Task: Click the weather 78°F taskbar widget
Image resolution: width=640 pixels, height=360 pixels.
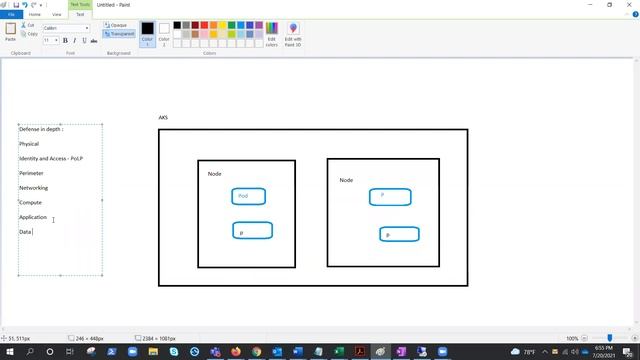Action: point(523,351)
